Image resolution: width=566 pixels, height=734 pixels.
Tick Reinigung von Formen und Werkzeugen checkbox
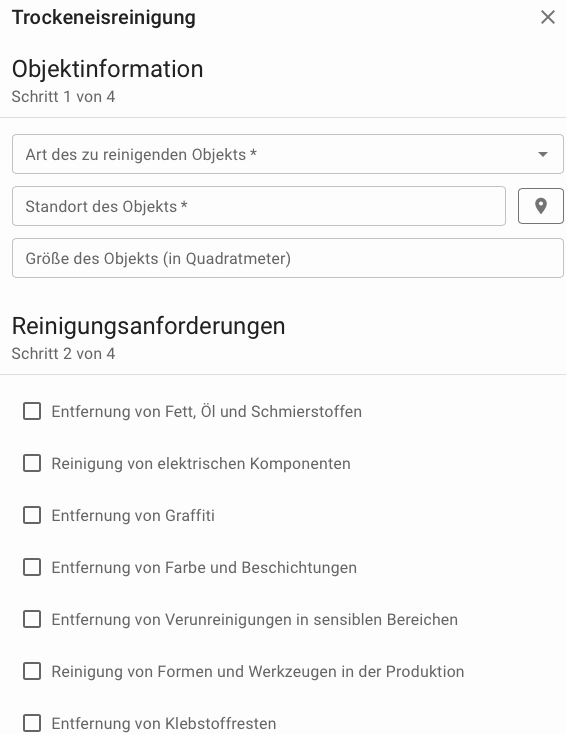(x=32, y=671)
